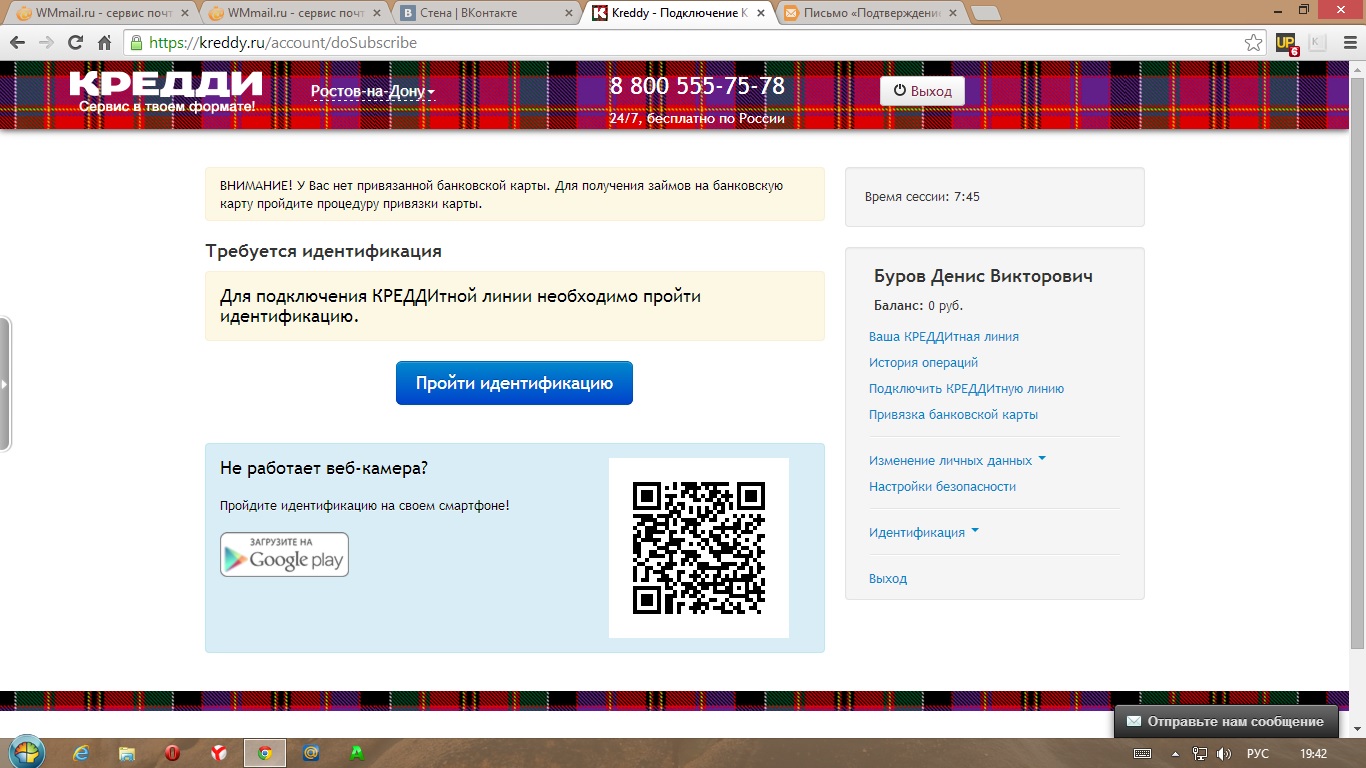Launch Opera browser from the taskbar
This screenshot has height=768, width=1366.
click(173, 753)
